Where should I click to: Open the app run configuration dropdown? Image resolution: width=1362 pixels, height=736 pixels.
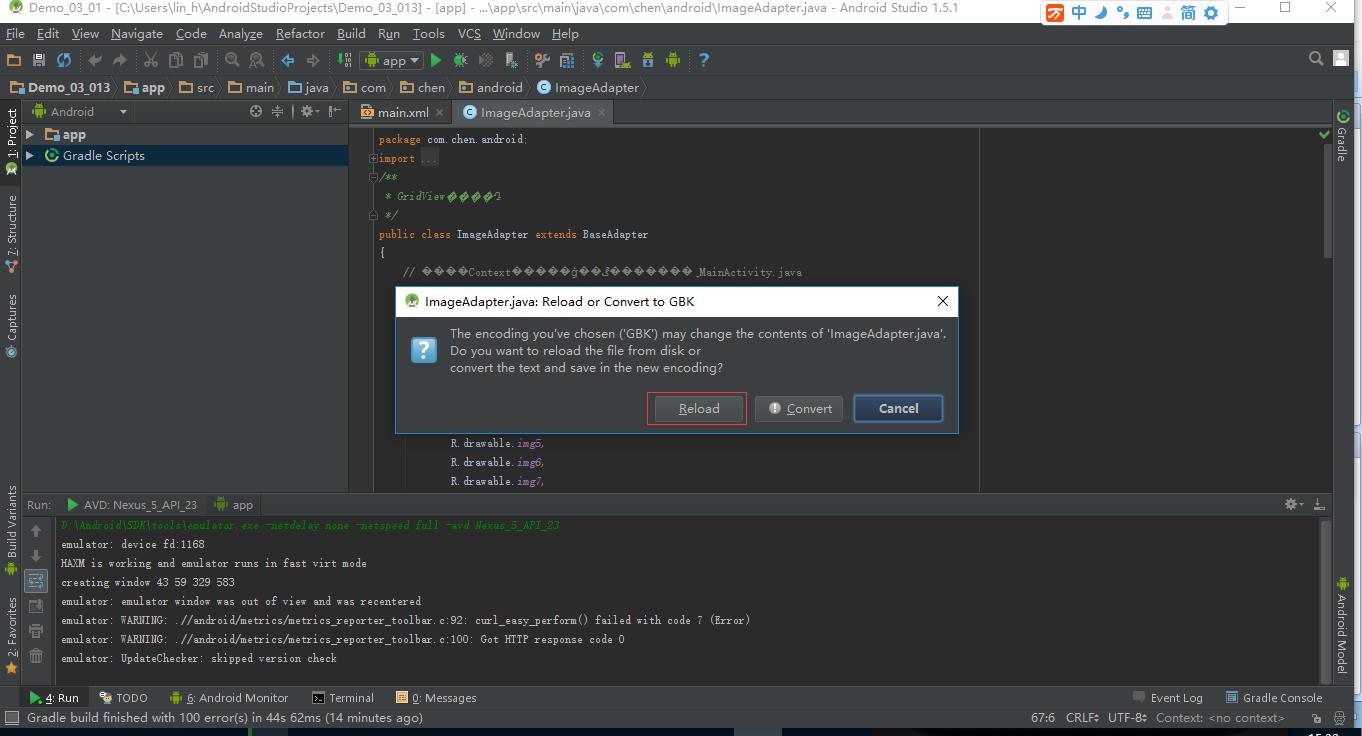tap(392, 60)
